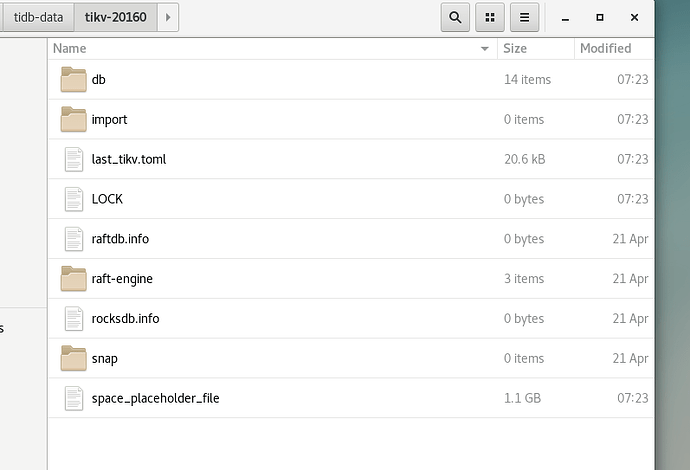Click the raftdb.info file icon
Viewport: 690px width, 470px height.
73,239
